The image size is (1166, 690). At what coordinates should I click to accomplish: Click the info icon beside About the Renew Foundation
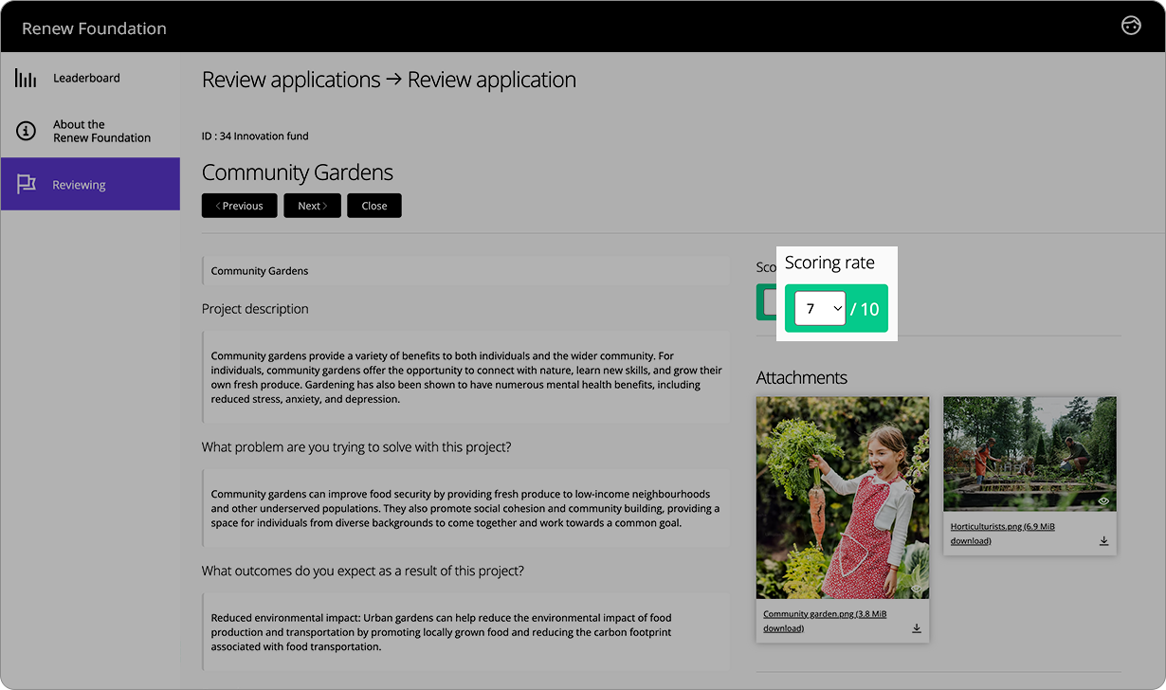pos(24,130)
